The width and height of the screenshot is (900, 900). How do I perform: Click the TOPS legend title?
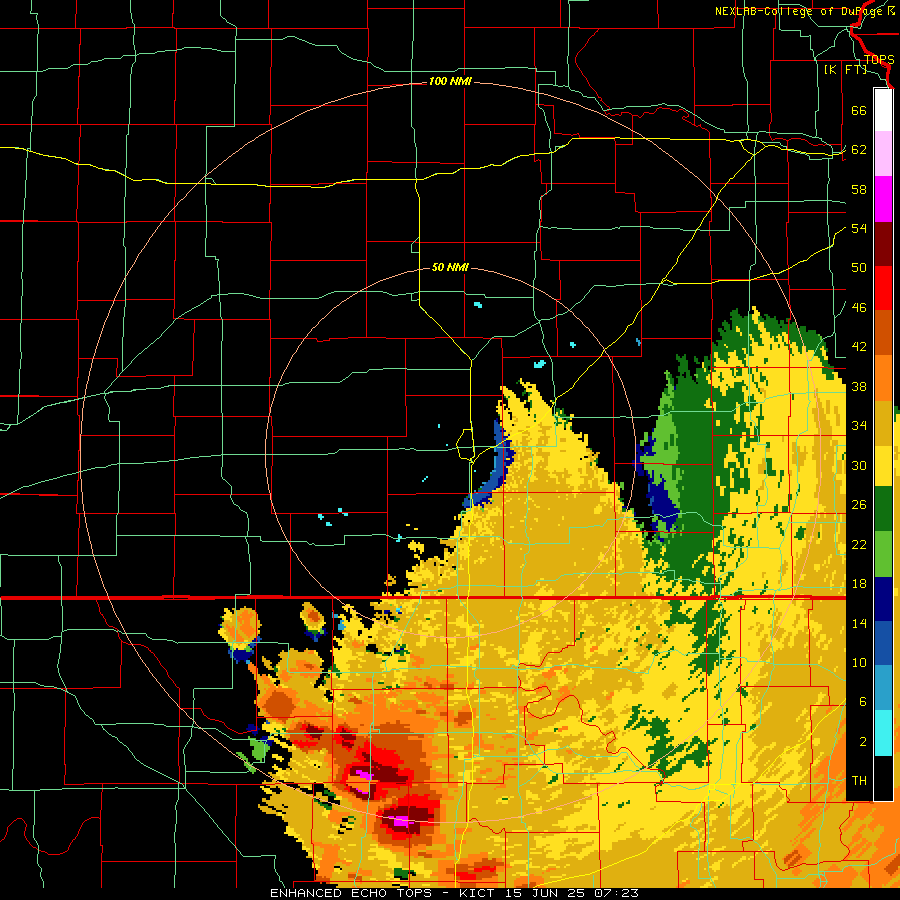pos(879,60)
